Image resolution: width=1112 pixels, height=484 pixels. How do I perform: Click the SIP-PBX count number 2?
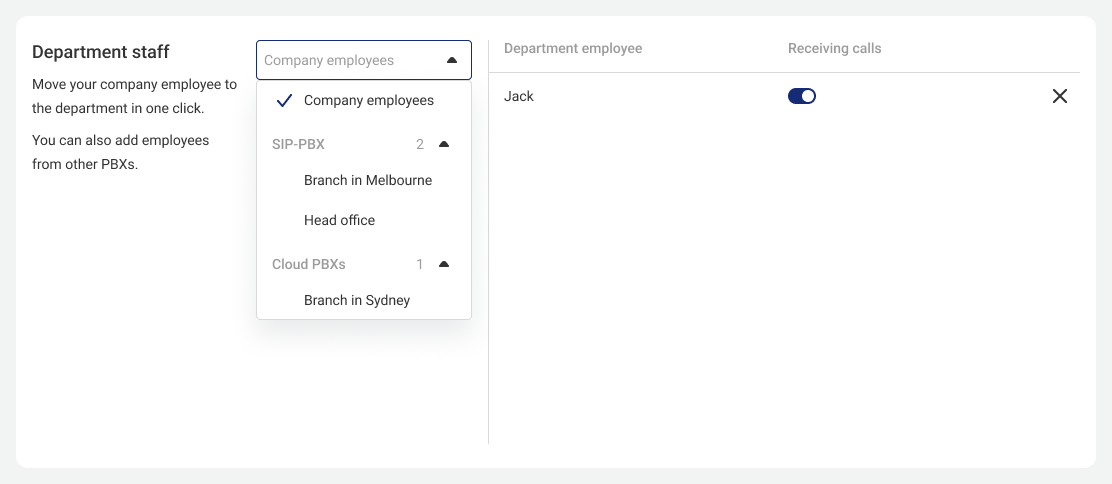(420, 144)
